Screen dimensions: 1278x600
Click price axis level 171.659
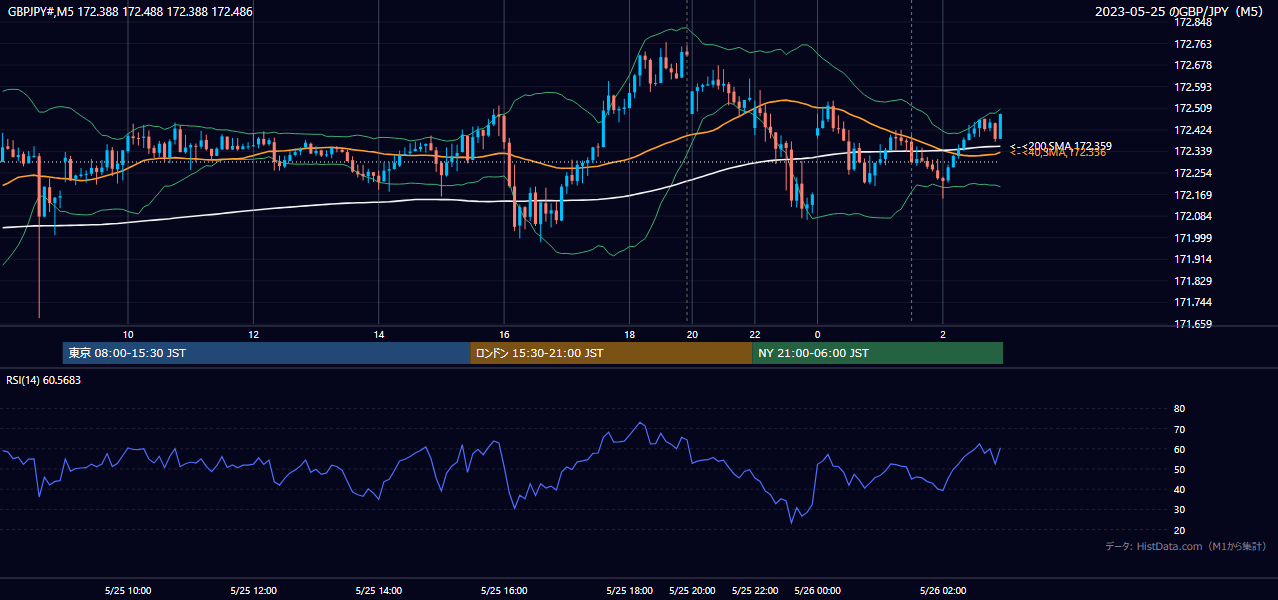(x=1192, y=324)
